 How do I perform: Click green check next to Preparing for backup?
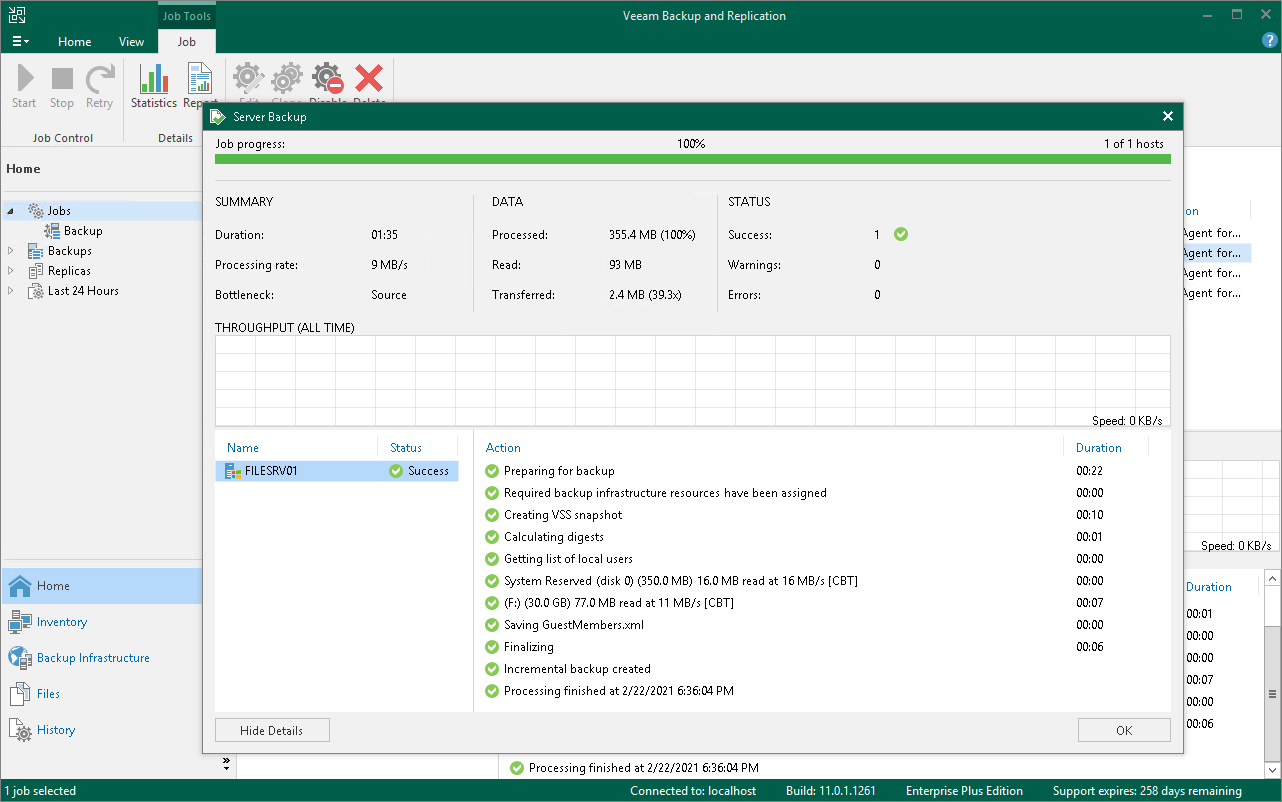pos(491,471)
